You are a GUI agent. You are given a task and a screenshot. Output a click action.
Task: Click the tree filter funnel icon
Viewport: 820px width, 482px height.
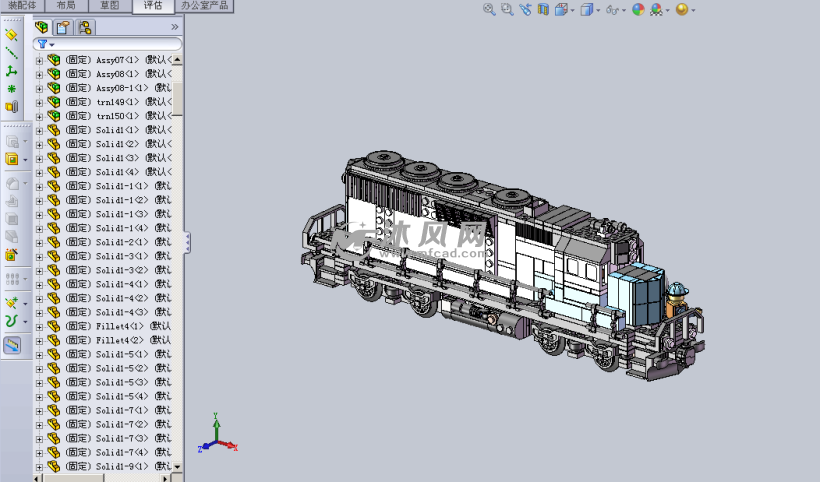[43, 44]
